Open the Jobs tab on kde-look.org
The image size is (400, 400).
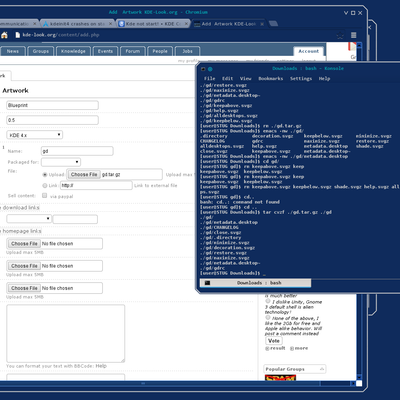(x=187, y=51)
